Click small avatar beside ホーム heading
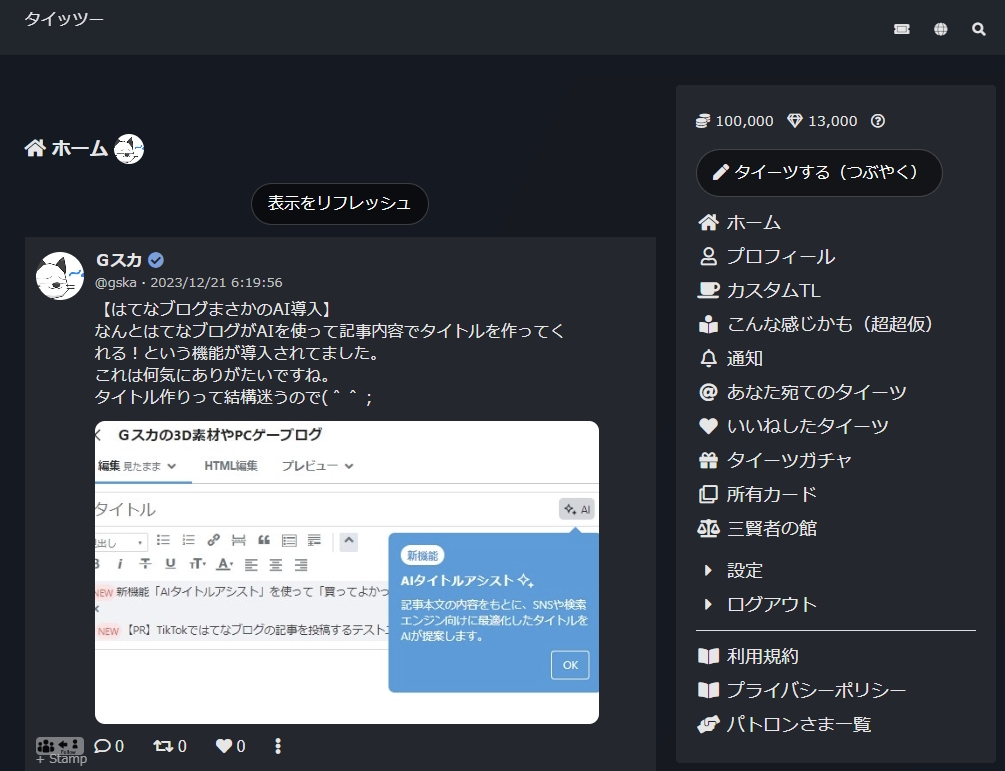Image resolution: width=1005 pixels, height=771 pixels. tap(129, 149)
